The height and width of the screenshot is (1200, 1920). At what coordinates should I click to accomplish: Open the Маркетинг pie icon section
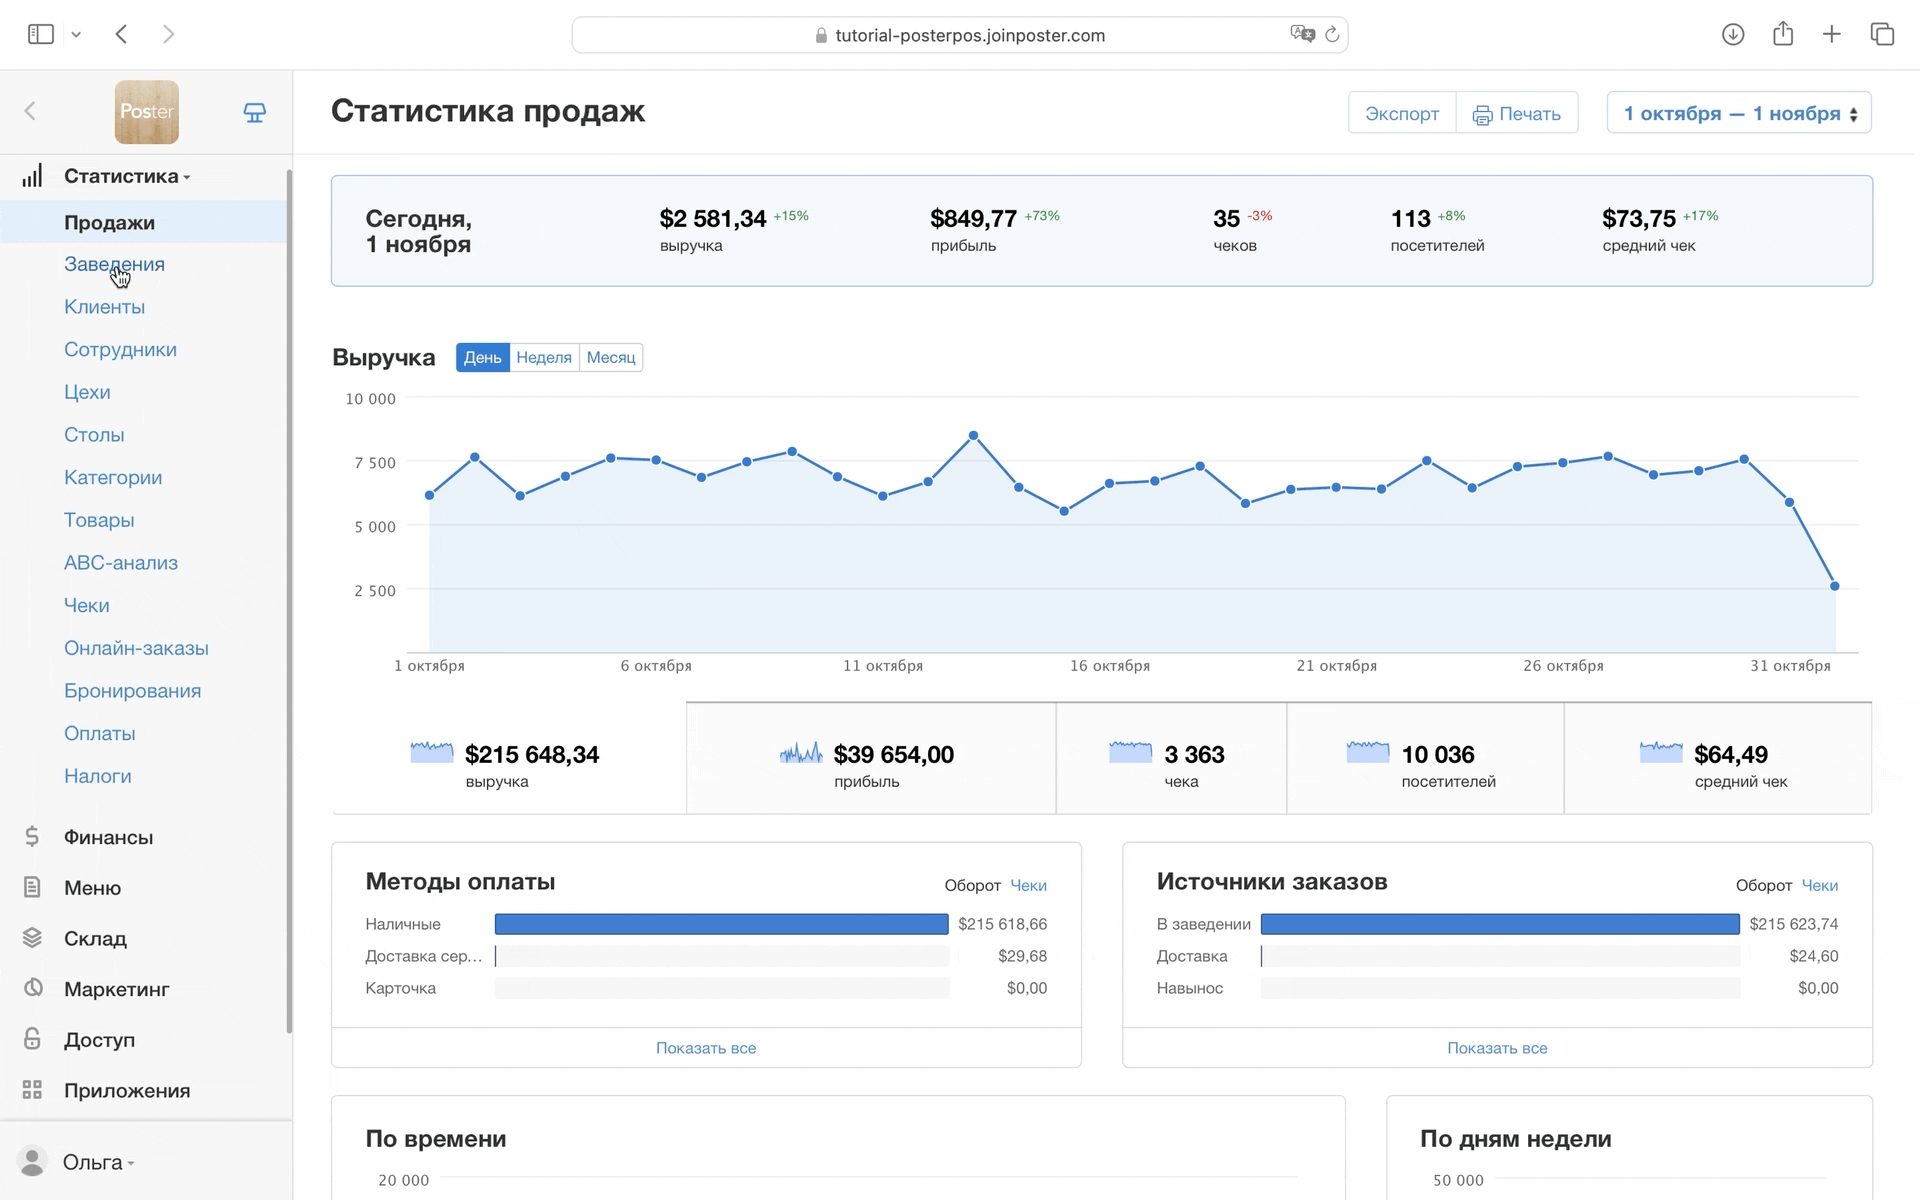[32, 989]
